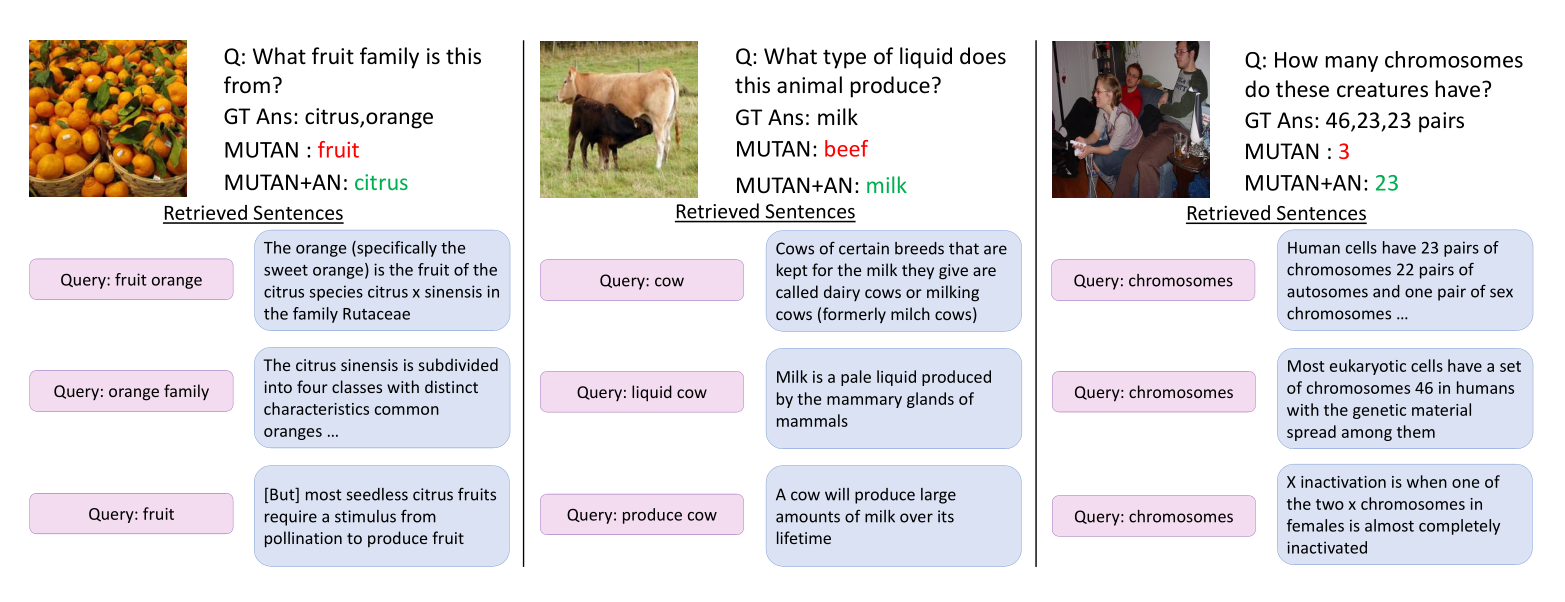Click the Retrieved Sentences heading under chromosomes question

point(1276,213)
